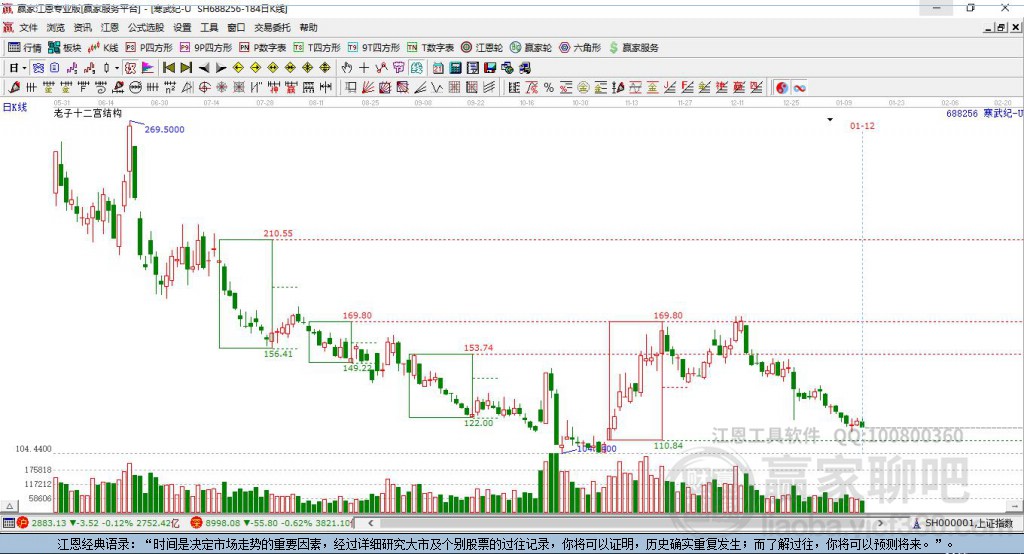The image size is (1024, 554).
Task: Open the 板块 sector view
Action: tap(65, 48)
